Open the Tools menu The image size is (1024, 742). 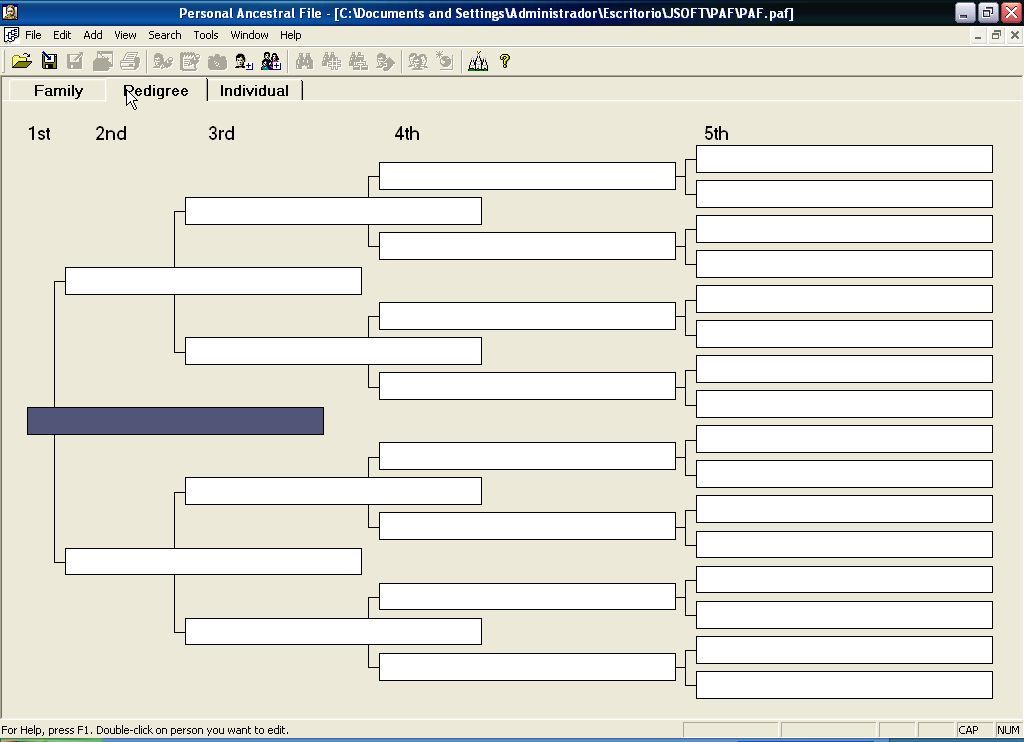(x=205, y=34)
